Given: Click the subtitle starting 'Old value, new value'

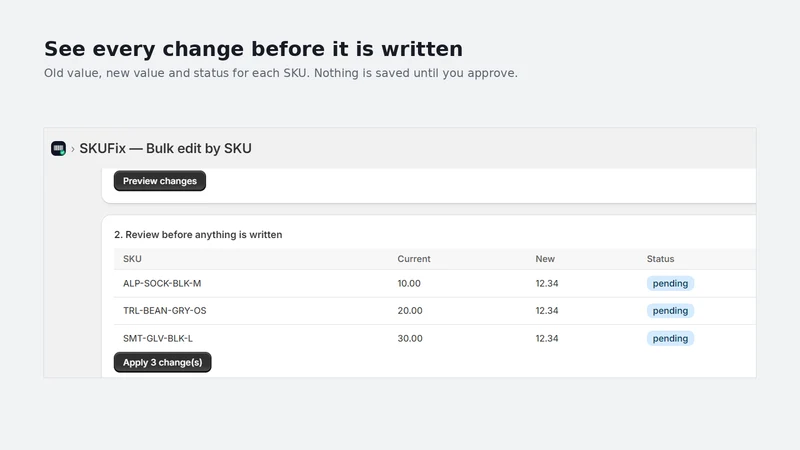Looking at the screenshot, I should point(281,73).
